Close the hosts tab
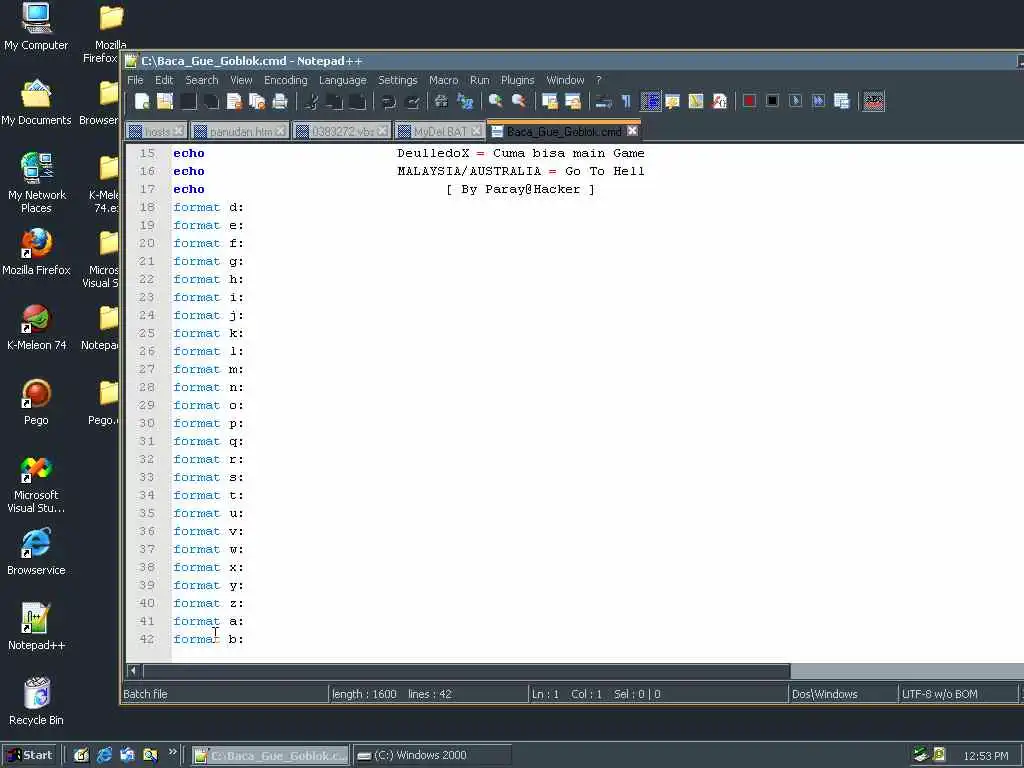 [178, 131]
